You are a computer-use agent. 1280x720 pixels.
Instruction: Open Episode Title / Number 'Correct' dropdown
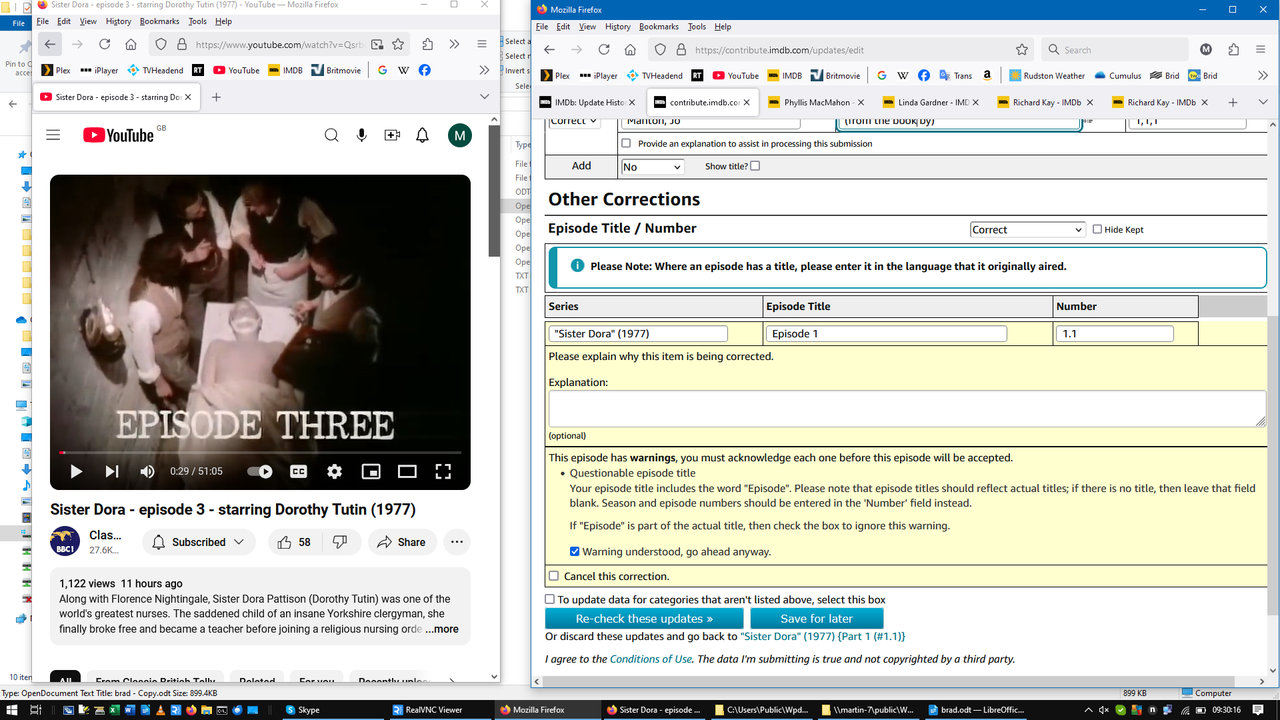1027,229
